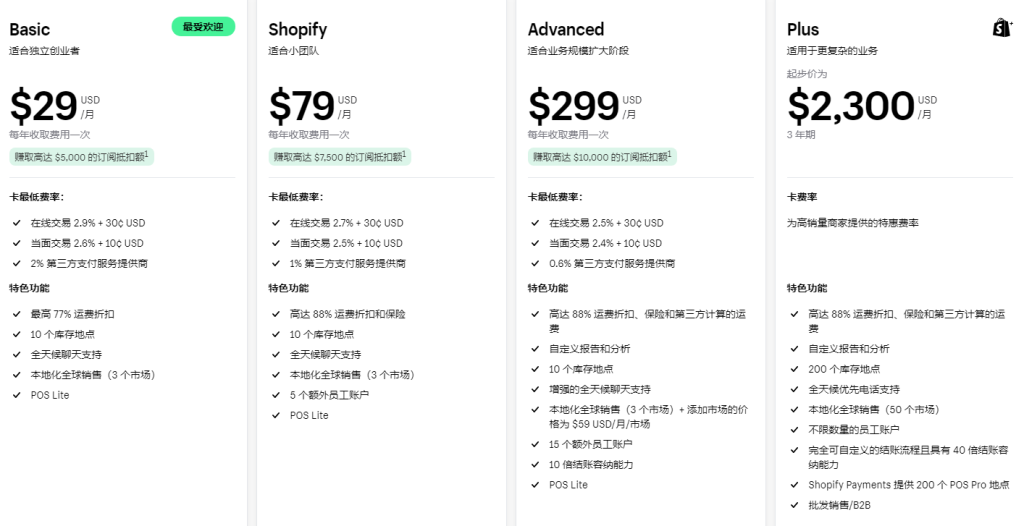Click the $79 Shopify plan price
This screenshot has width=1024, height=526.
point(302,106)
